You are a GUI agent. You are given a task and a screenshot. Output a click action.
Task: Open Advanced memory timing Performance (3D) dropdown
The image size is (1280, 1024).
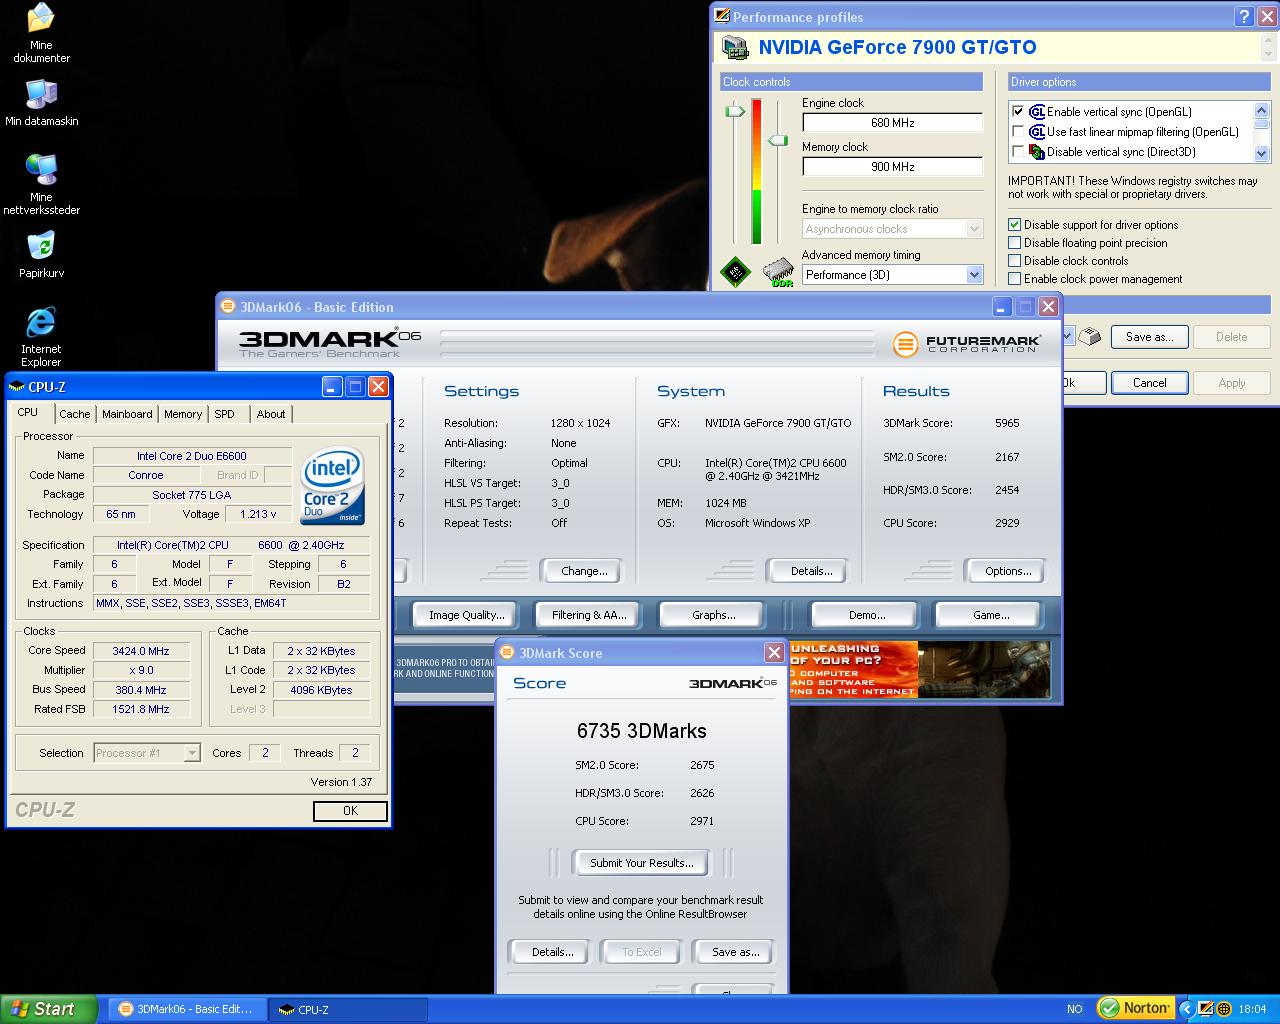click(974, 275)
